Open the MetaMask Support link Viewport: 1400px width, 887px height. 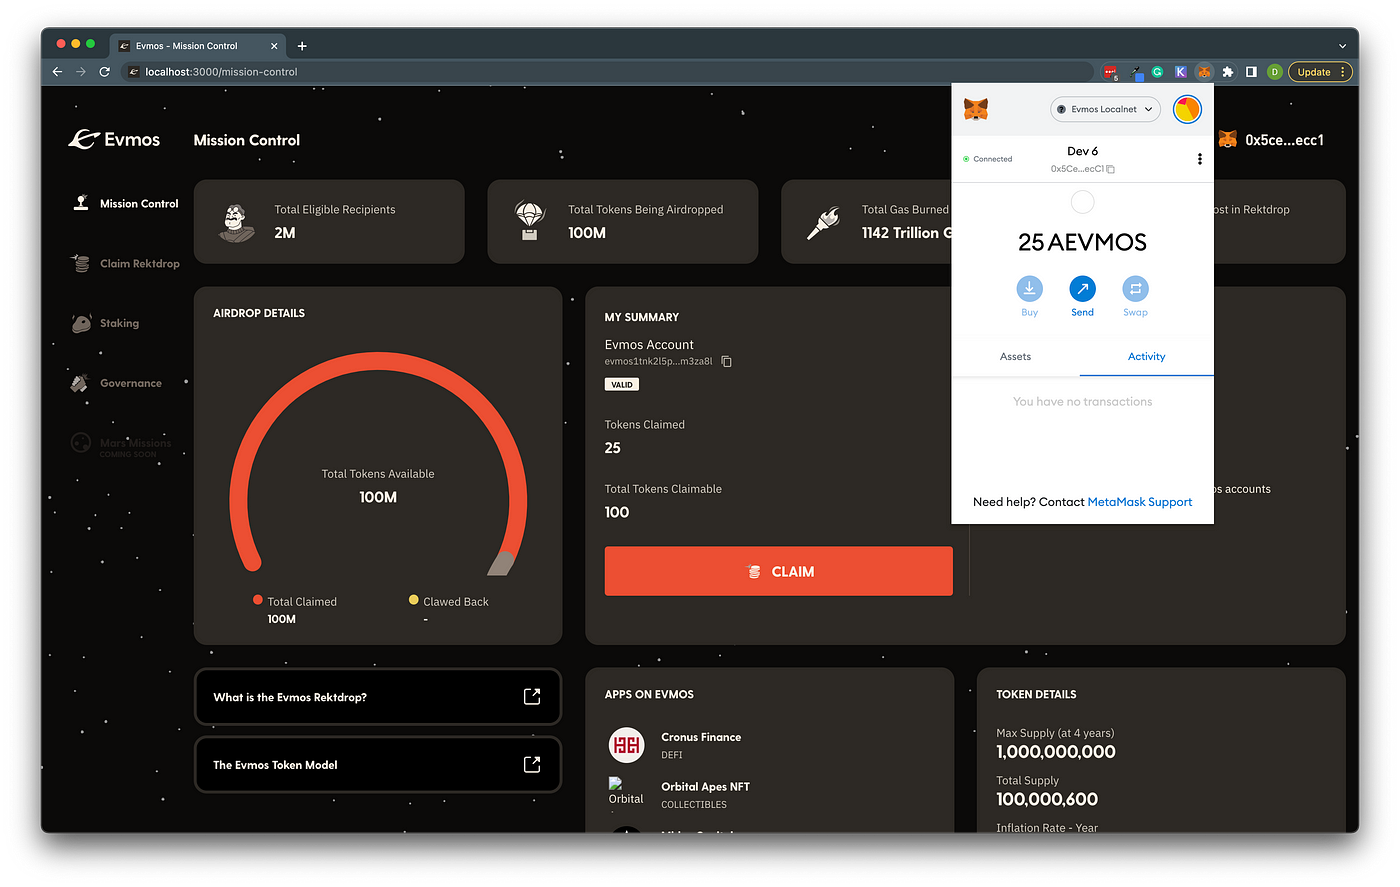click(1139, 502)
